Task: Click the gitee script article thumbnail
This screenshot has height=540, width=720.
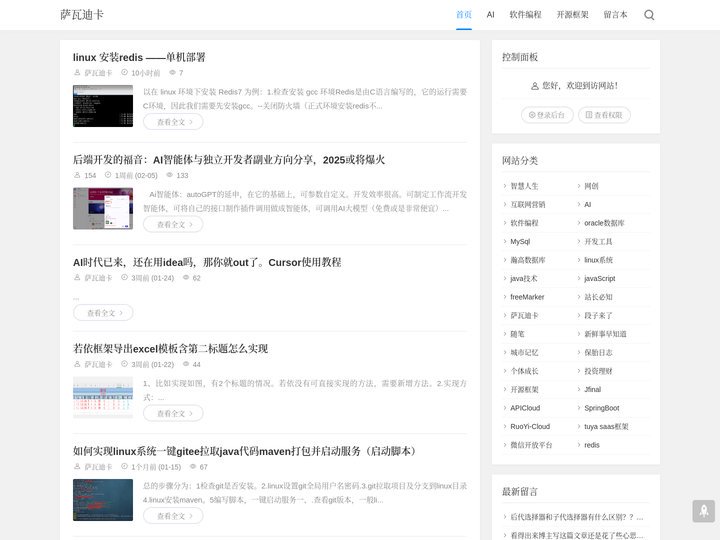Action: (x=103, y=500)
